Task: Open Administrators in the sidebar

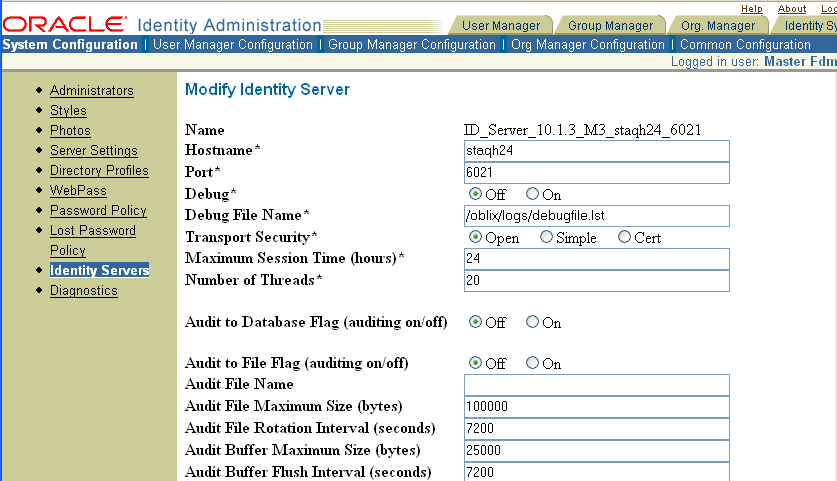Action: tap(91, 91)
